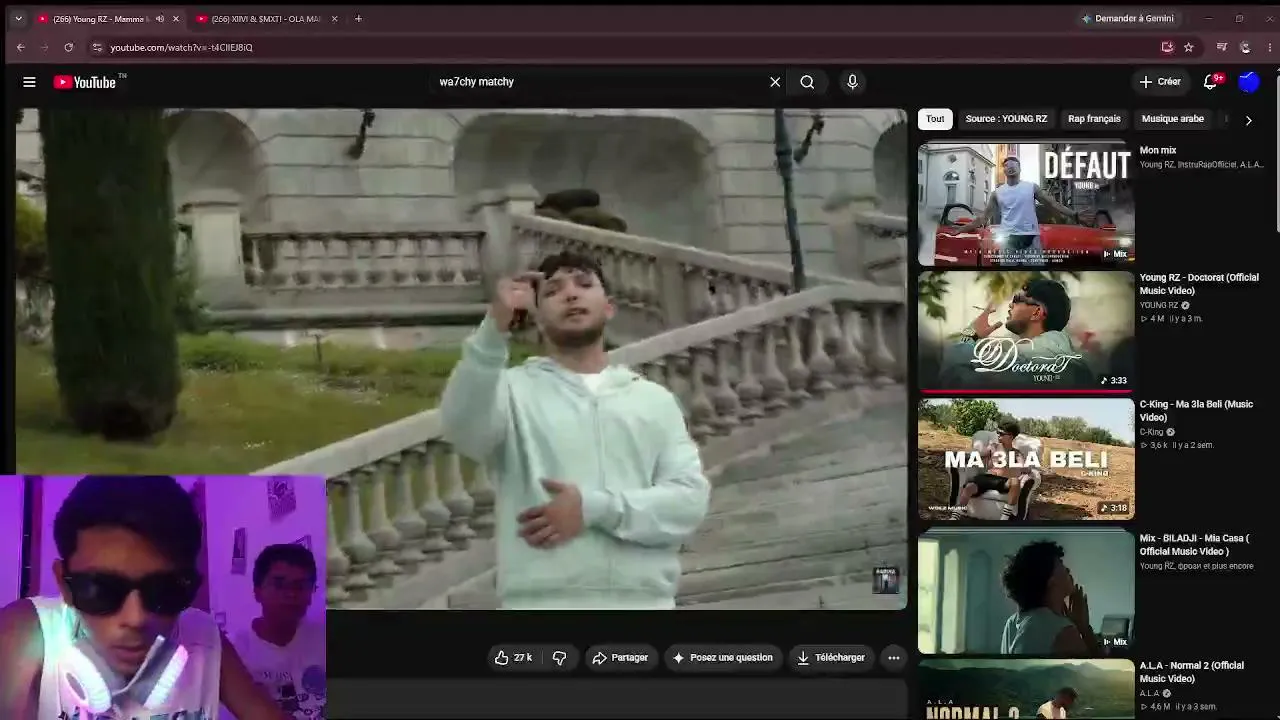Viewport: 1280px width, 720px height.
Task: Open the A.L.A Normal 2 thumbnail
Action: click(x=1026, y=689)
